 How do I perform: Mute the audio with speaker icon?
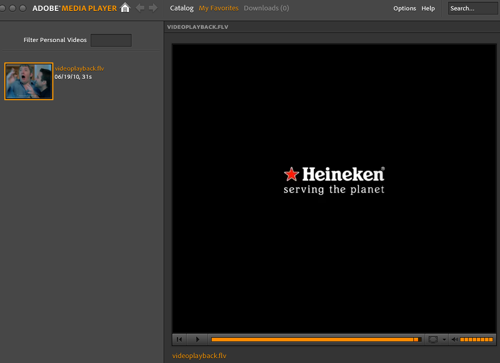(x=455, y=339)
